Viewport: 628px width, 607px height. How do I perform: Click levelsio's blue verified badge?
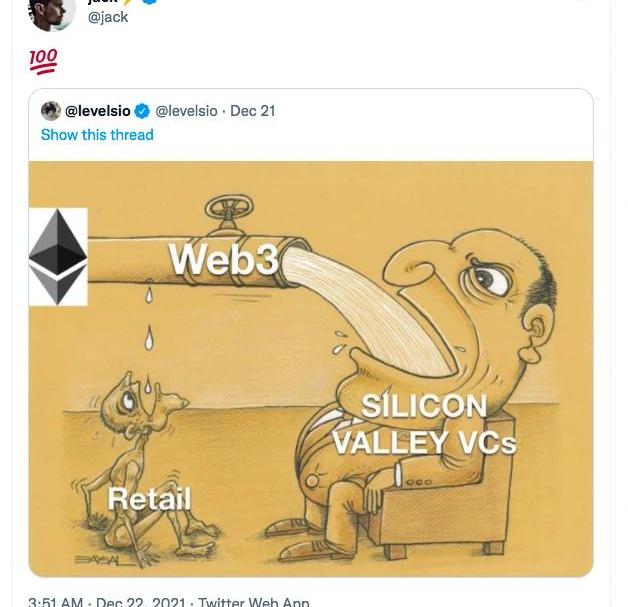coord(143,111)
